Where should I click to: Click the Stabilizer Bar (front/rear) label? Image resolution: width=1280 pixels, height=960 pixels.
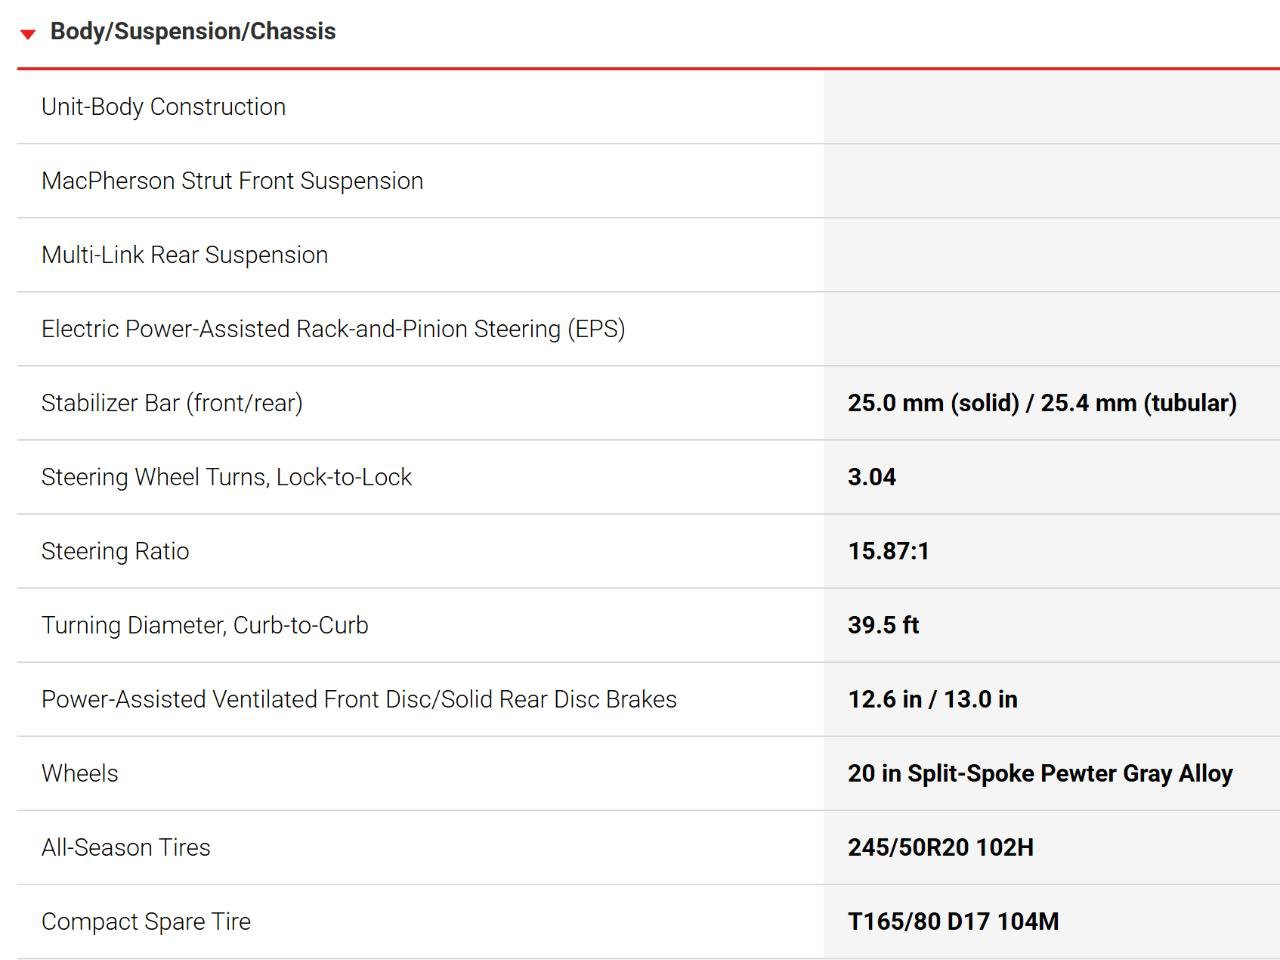[172, 403]
